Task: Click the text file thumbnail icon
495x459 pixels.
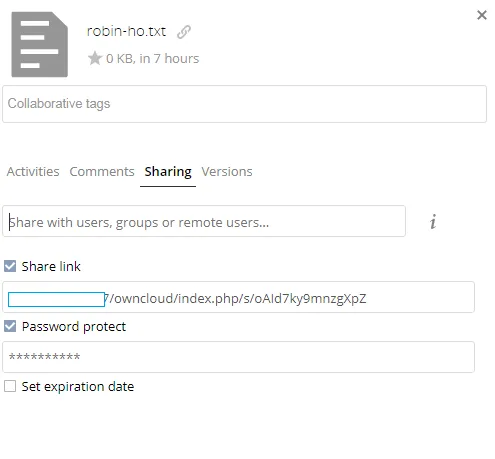Action: [x=40, y=44]
